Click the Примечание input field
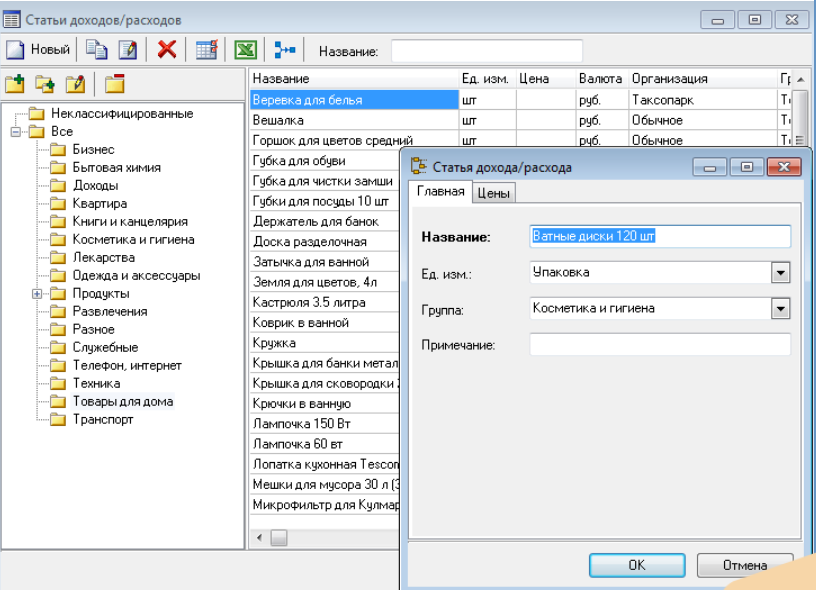 660,345
